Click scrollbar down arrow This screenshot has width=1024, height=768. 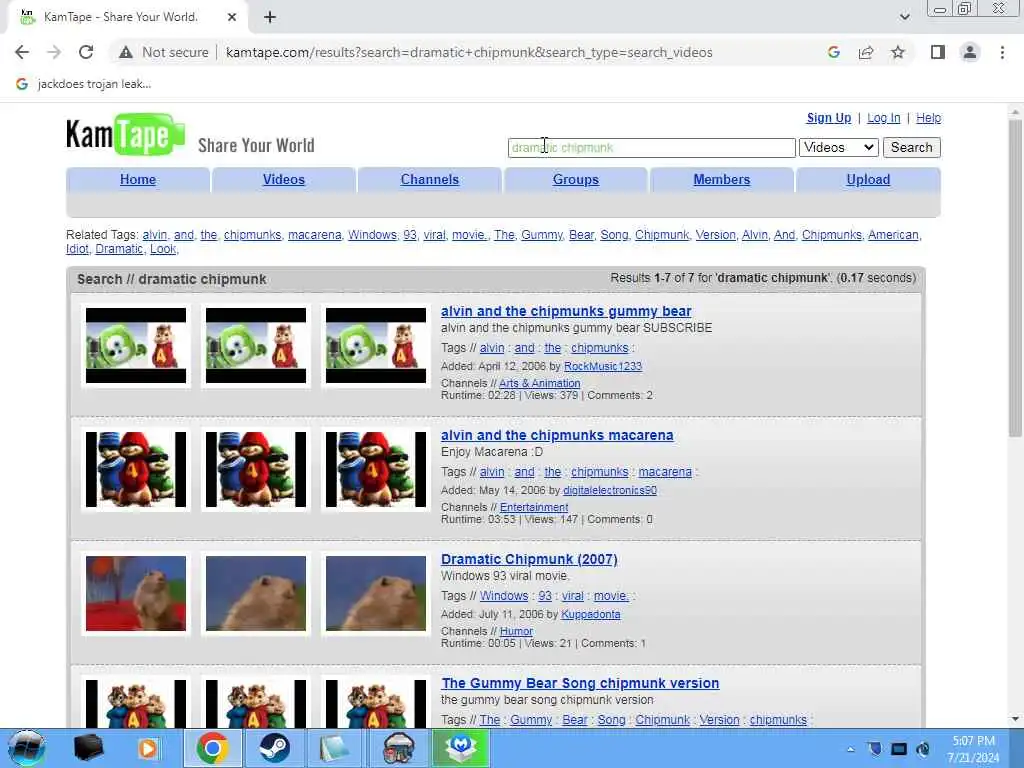tap(1015, 719)
